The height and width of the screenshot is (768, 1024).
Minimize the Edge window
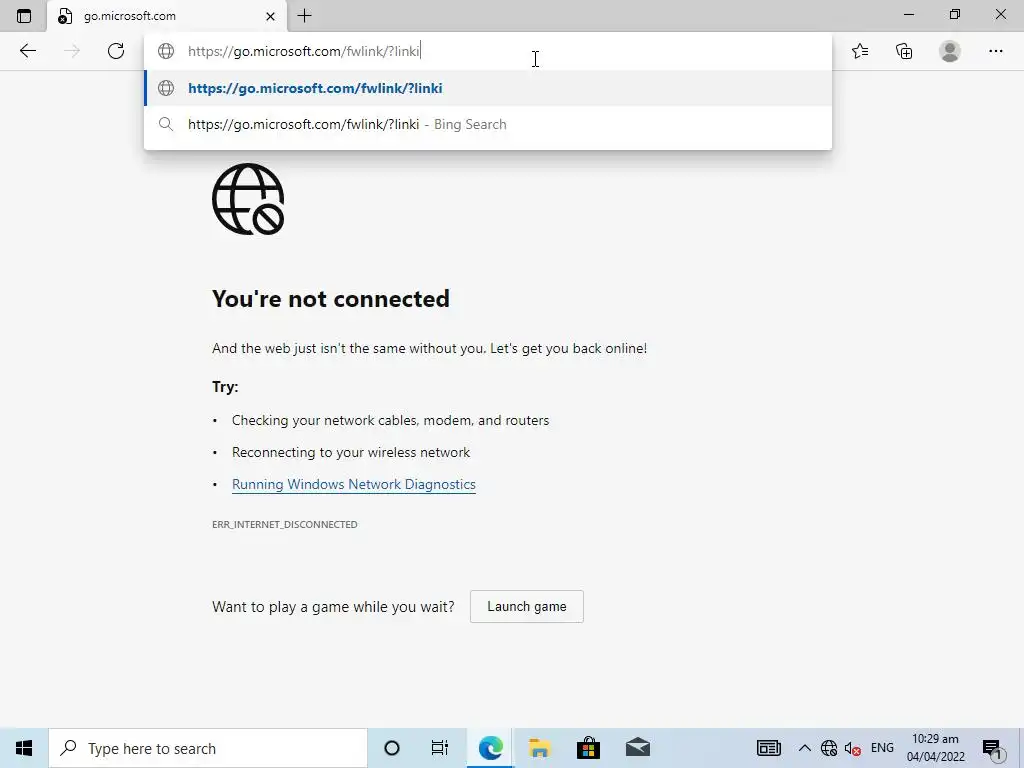(x=909, y=14)
